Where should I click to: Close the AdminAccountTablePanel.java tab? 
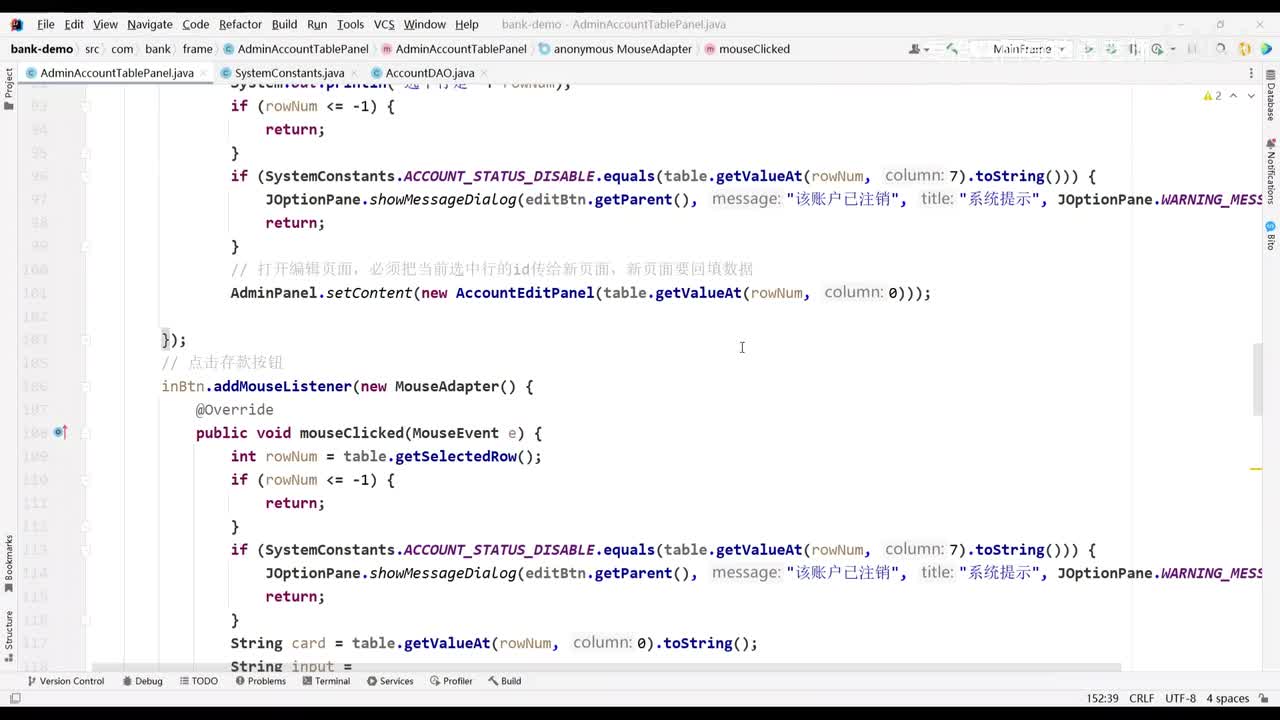click(x=205, y=73)
